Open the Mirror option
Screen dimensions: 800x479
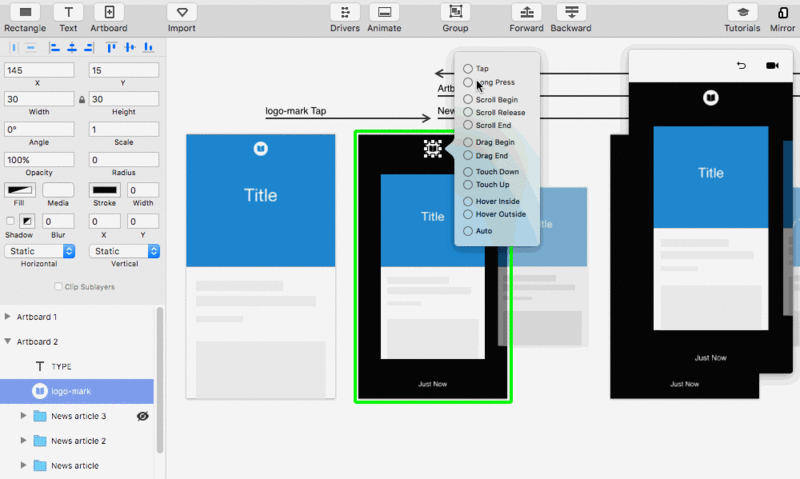coord(782,18)
